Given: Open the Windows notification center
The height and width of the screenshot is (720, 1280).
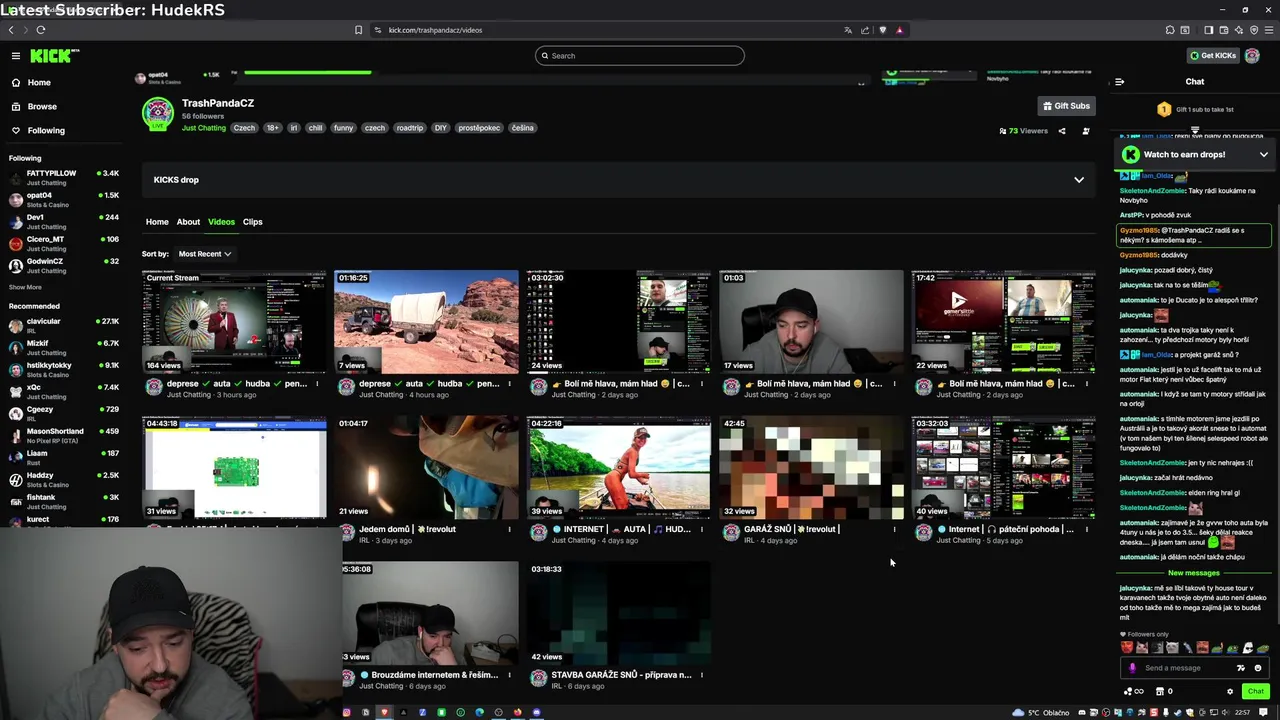Looking at the screenshot, I should point(1263,712).
